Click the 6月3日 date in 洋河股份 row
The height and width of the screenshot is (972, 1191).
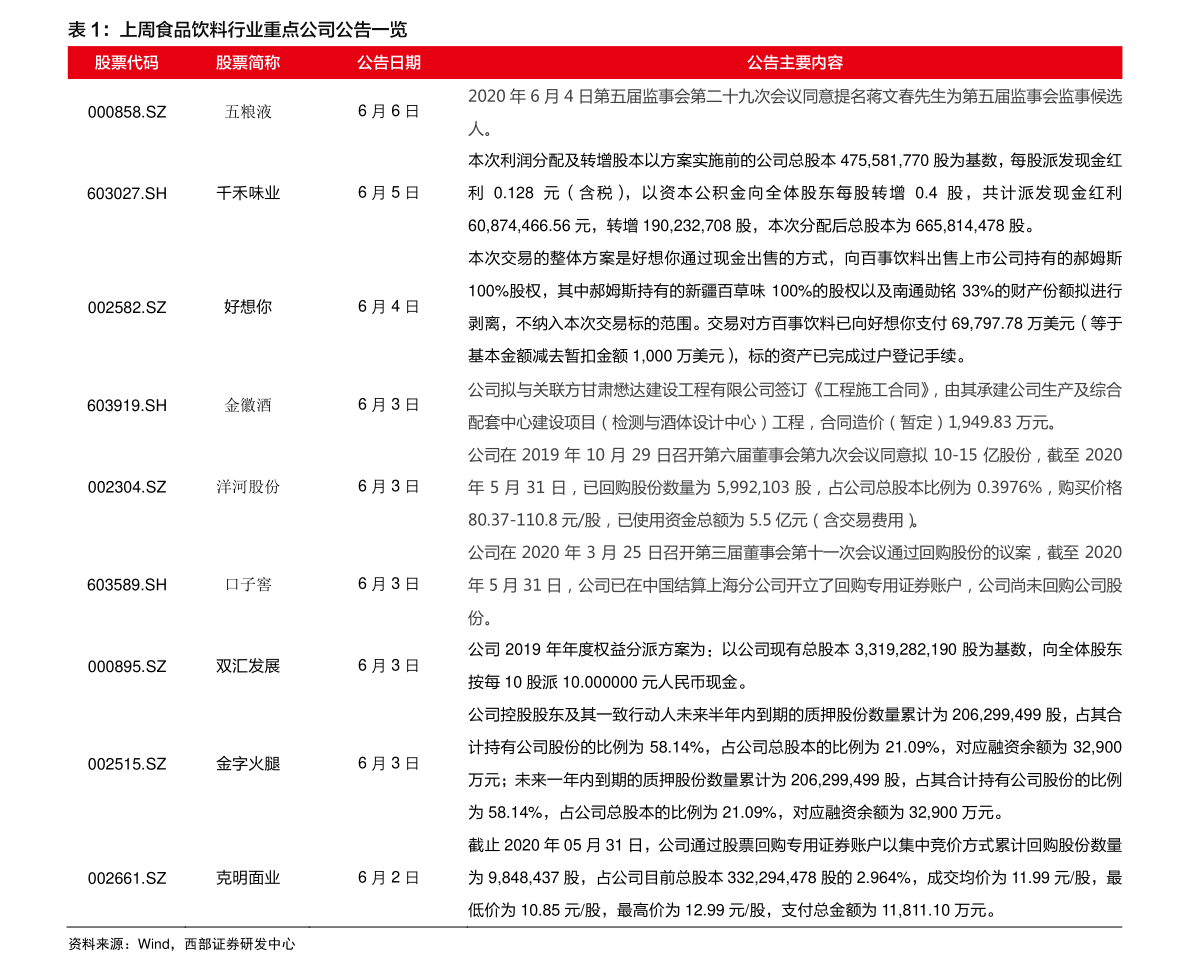389,486
